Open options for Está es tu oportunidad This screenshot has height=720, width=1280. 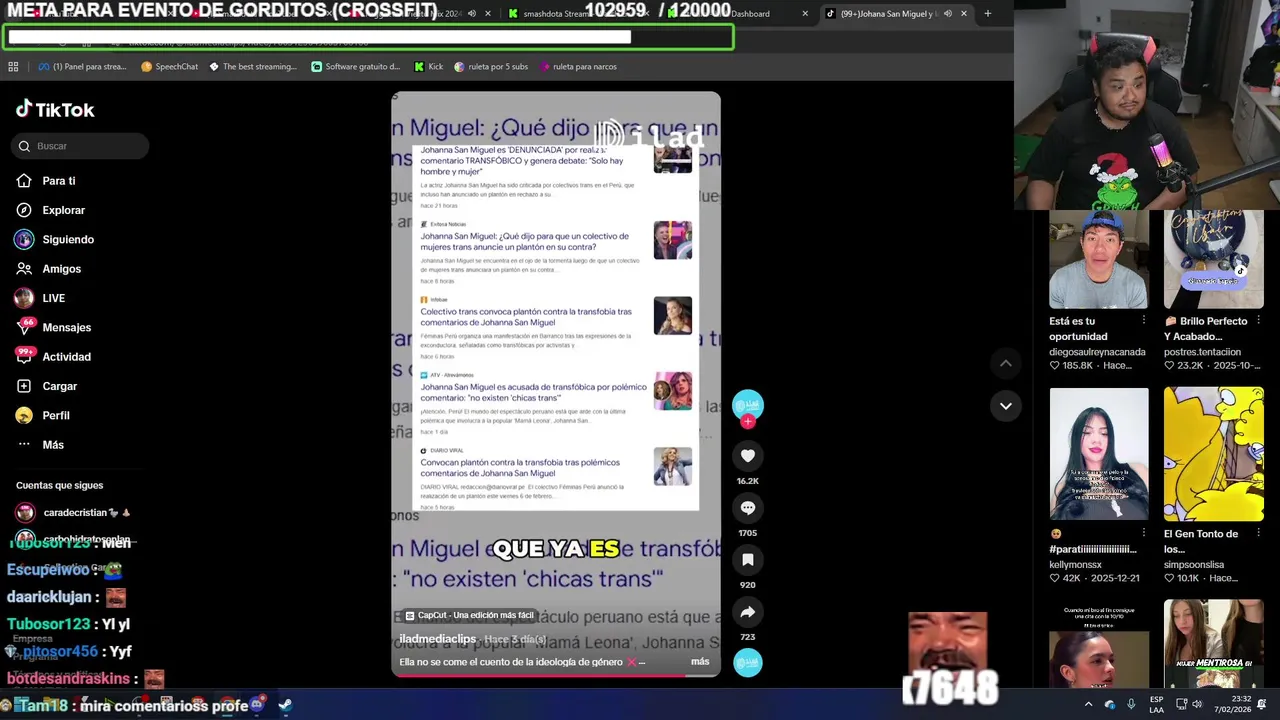point(1144,321)
